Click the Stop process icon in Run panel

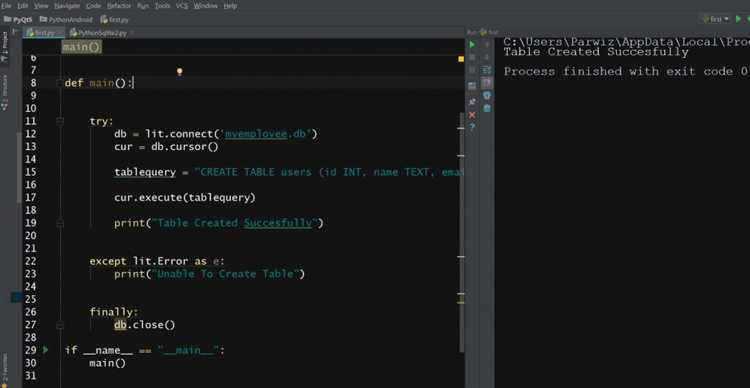pos(472,57)
